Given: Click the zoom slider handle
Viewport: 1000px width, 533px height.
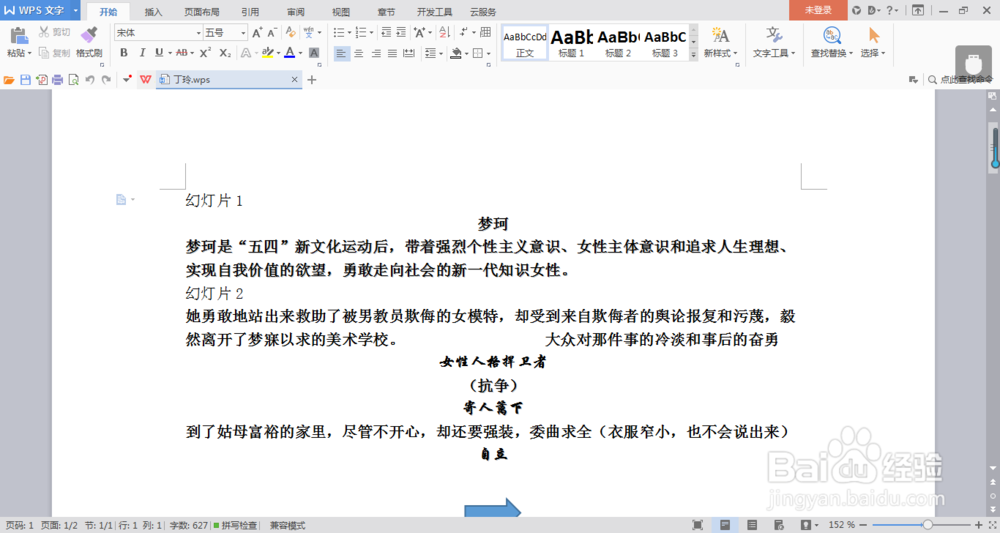Looking at the screenshot, I should (x=928, y=525).
